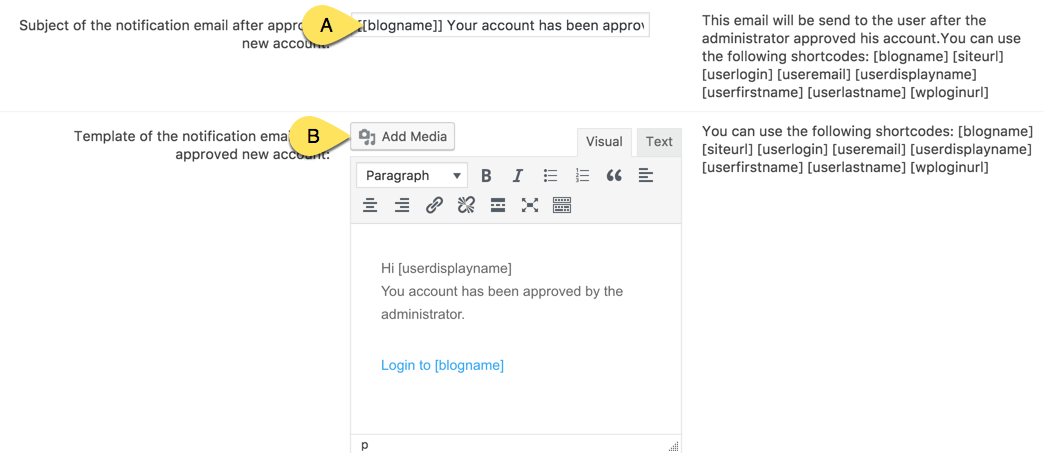Image resolution: width=1046 pixels, height=453 pixels.
Task: Click the insert link icon
Action: click(434, 206)
